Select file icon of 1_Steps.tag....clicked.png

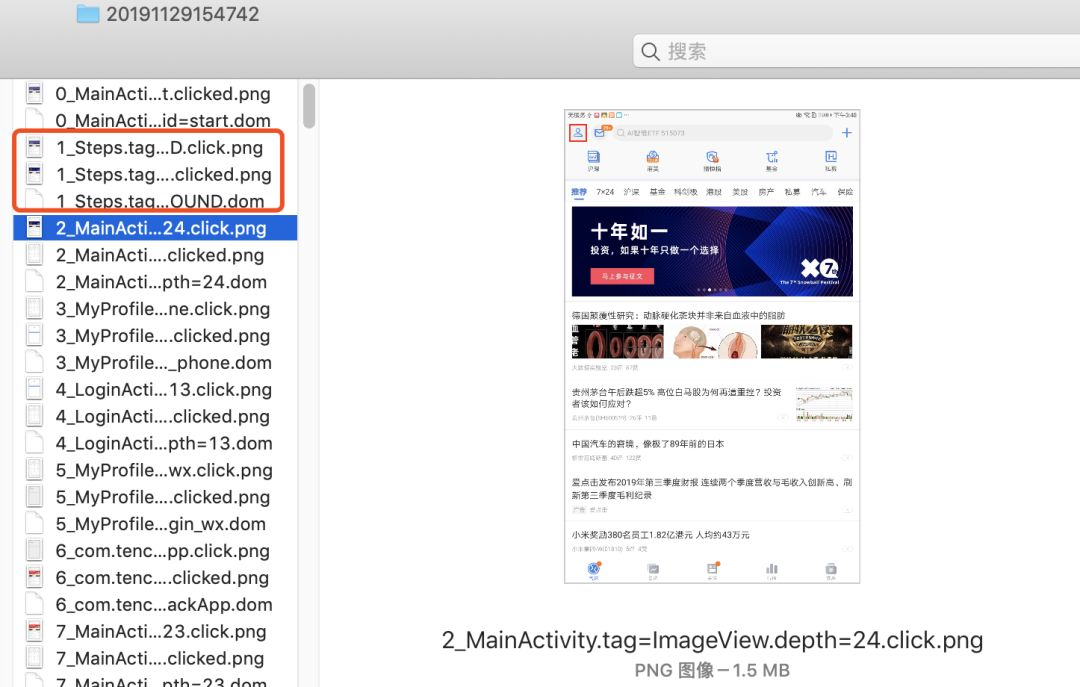pos(34,174)
